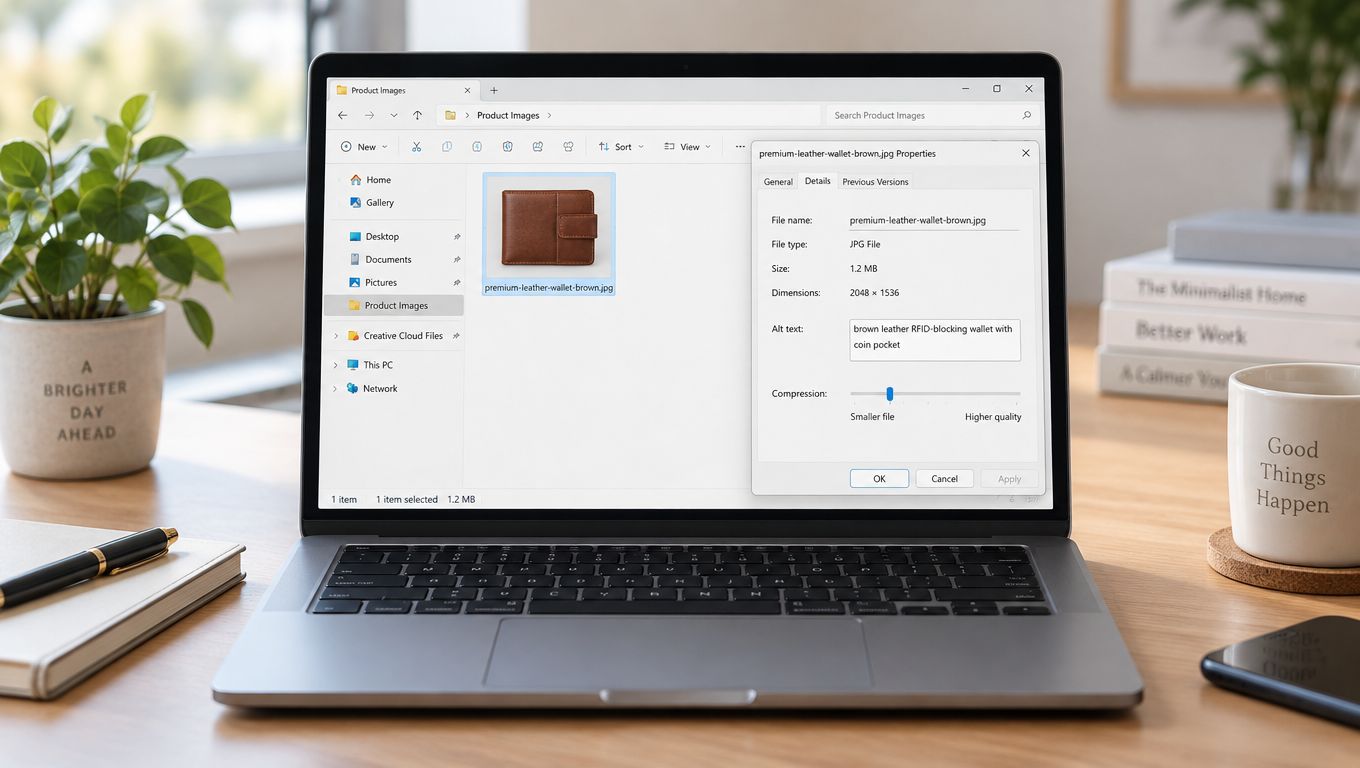Click the Share icon in the toolbar
This screenshot has height=768, width=1360.
[x=538, y=147]
